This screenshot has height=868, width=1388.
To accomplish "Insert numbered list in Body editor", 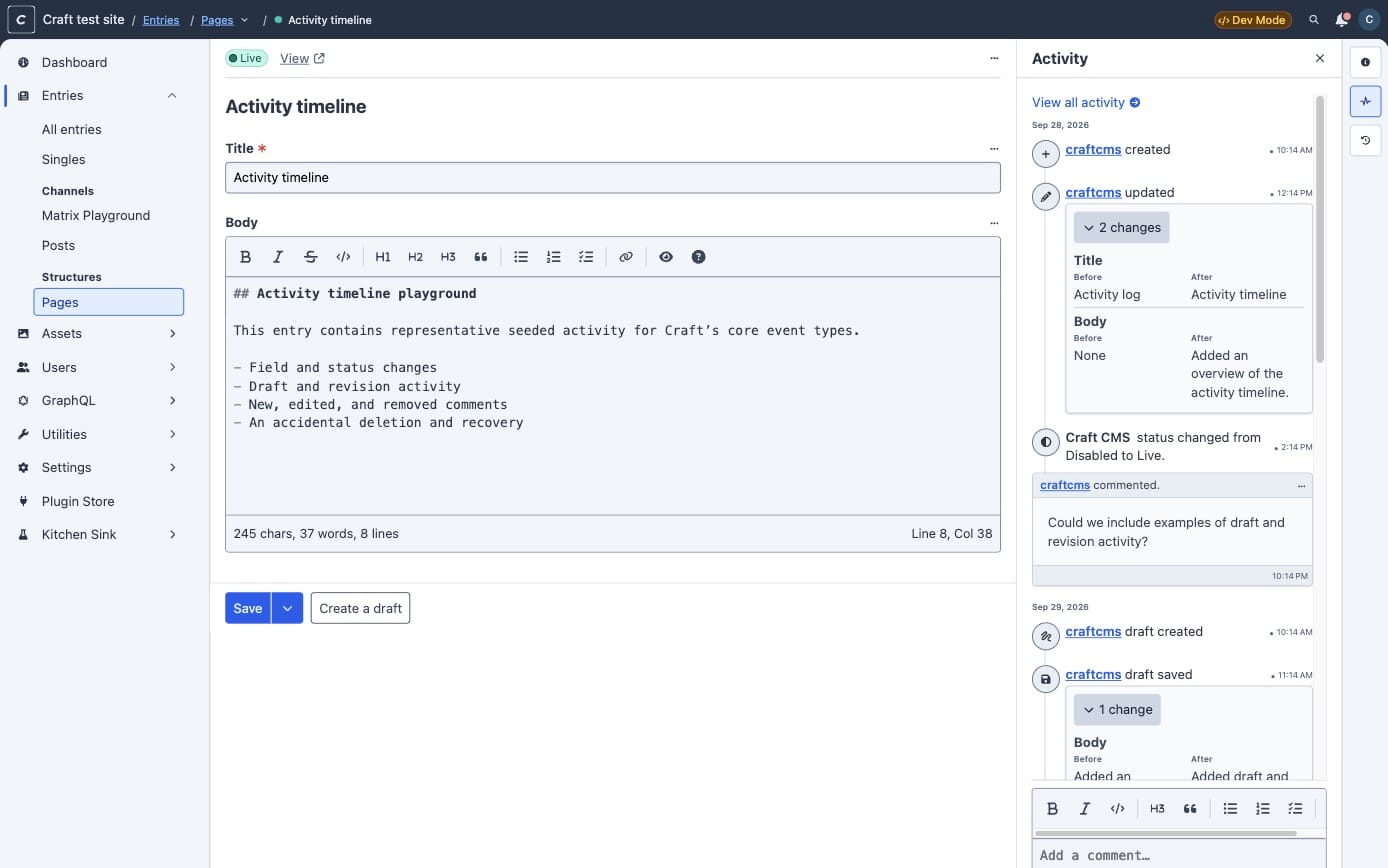I will coord(554,257).
